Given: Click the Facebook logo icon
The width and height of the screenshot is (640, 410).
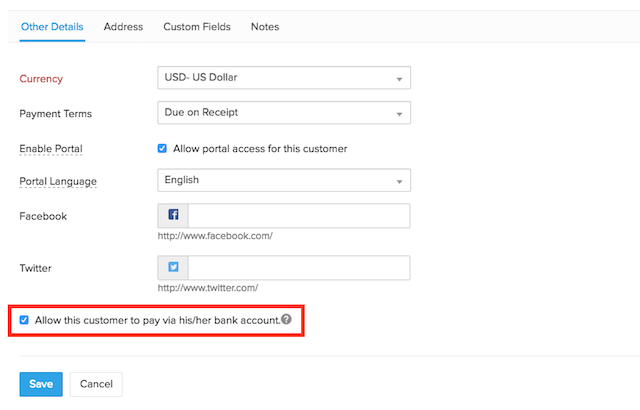Looking at the screenshot, I should [x=173, y=216].
